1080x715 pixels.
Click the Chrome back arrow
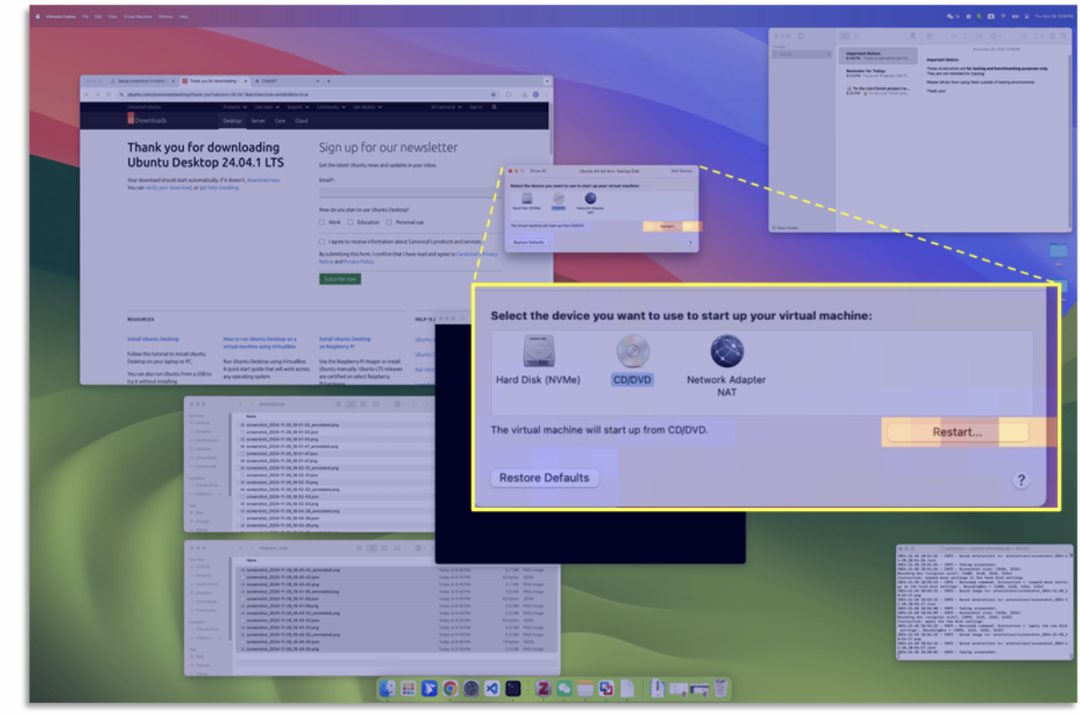tap(87, 94)
